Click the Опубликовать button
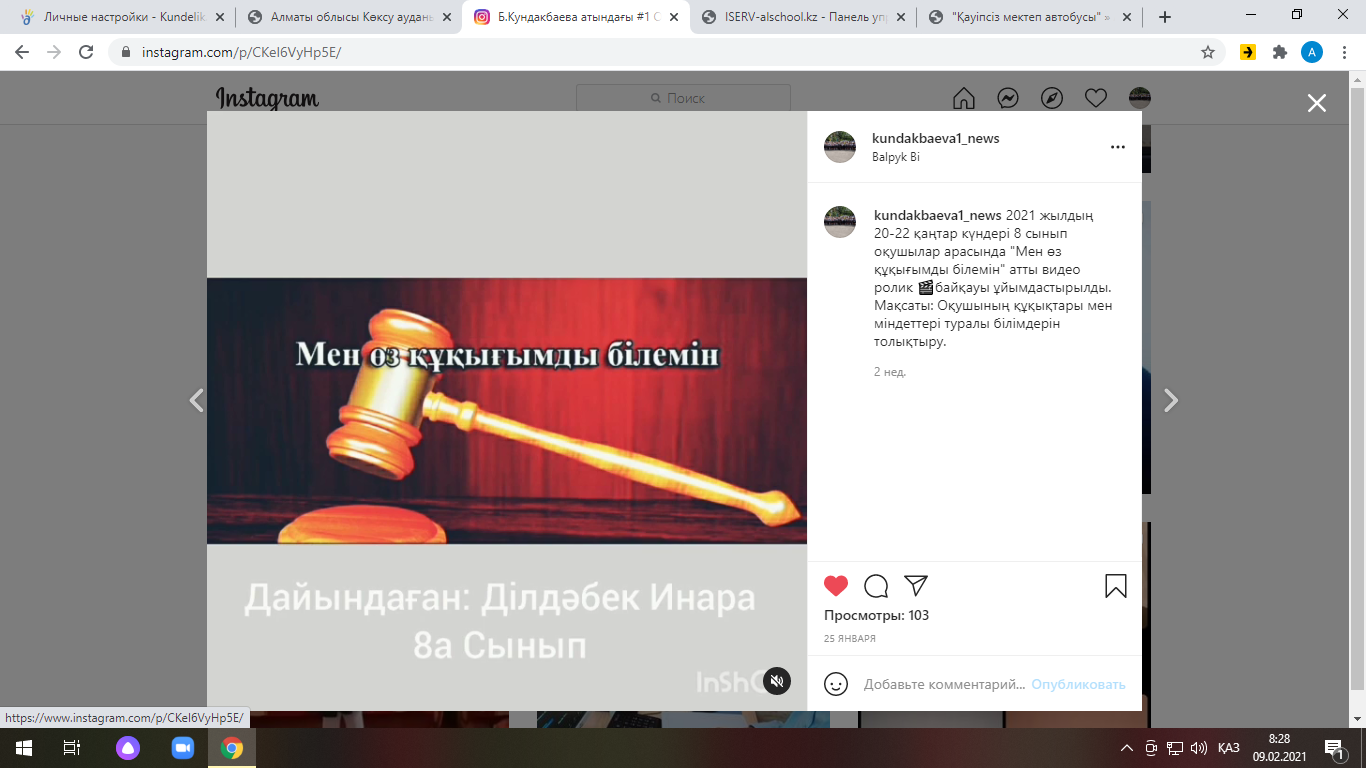 [x=1078, y=684]
